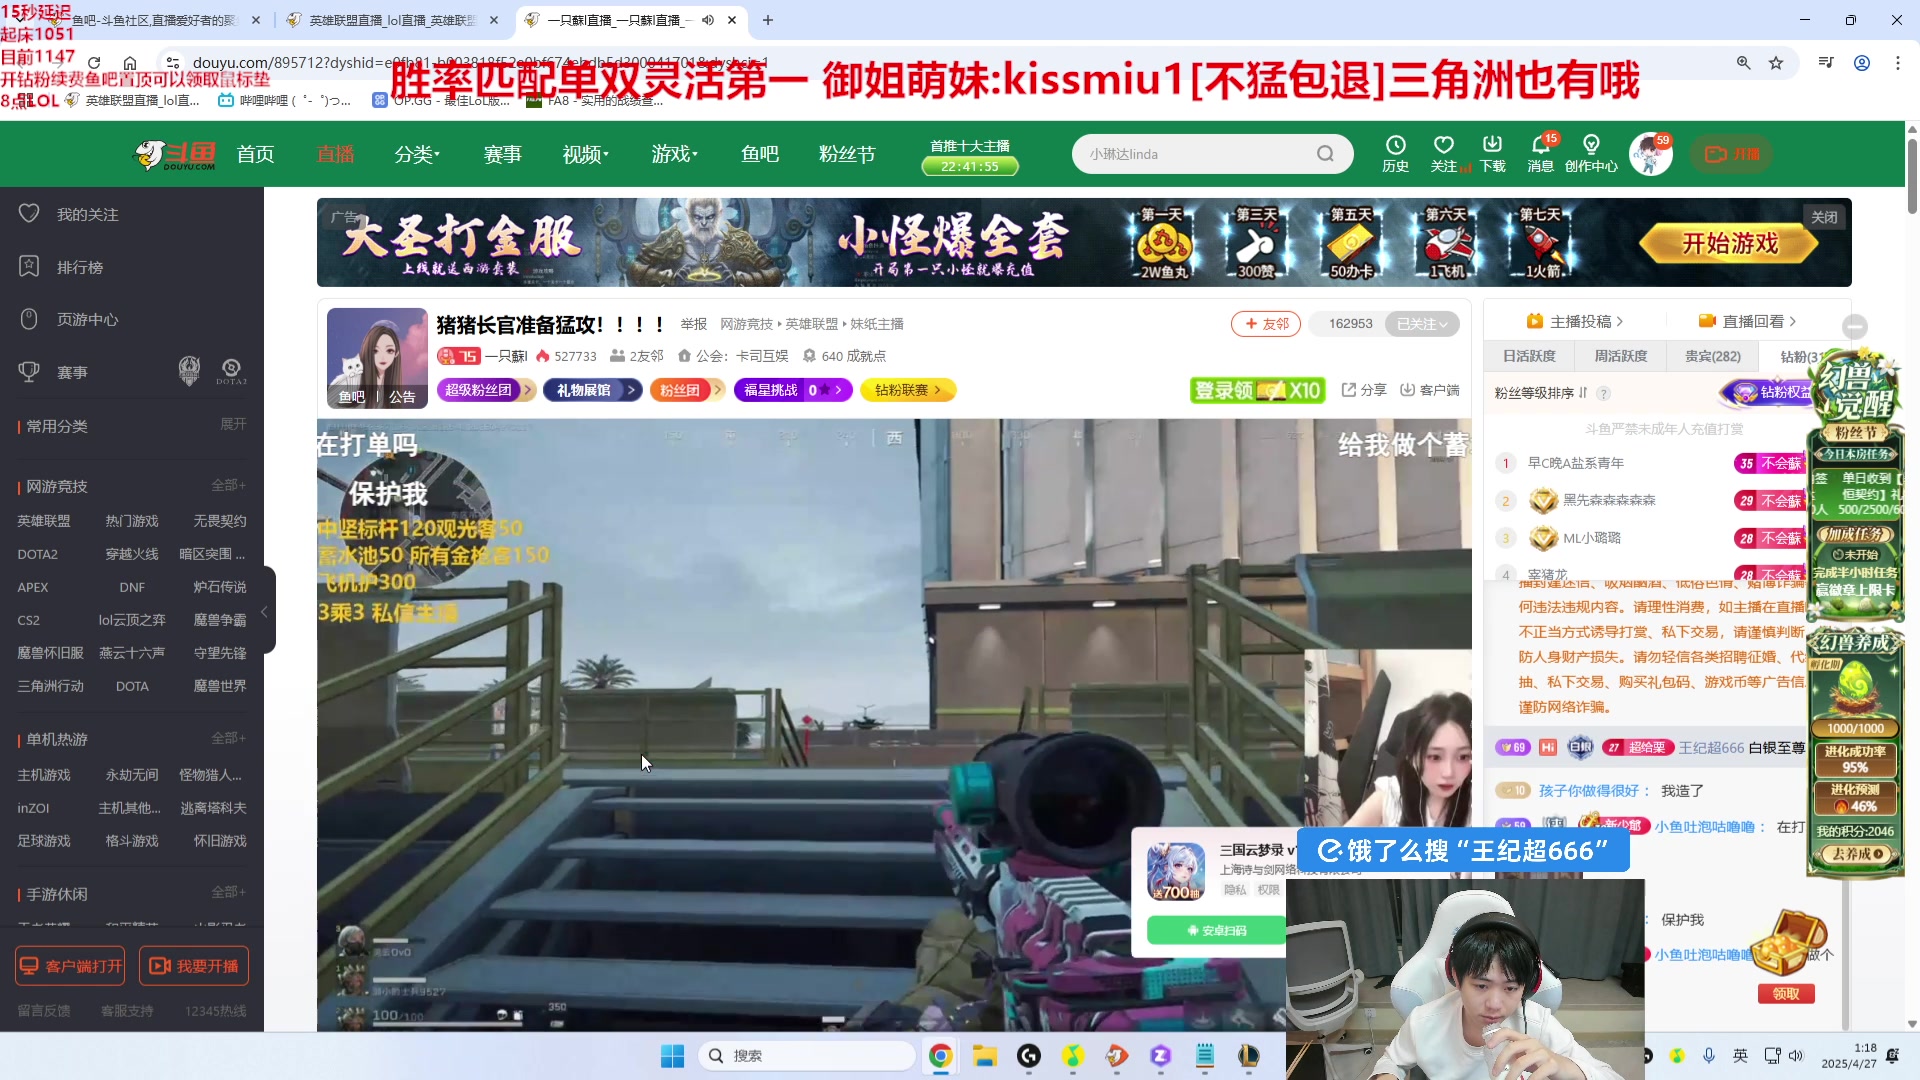Collapse the sidebar with the arrow handle

pyautogui.click(x=265, y=611)
